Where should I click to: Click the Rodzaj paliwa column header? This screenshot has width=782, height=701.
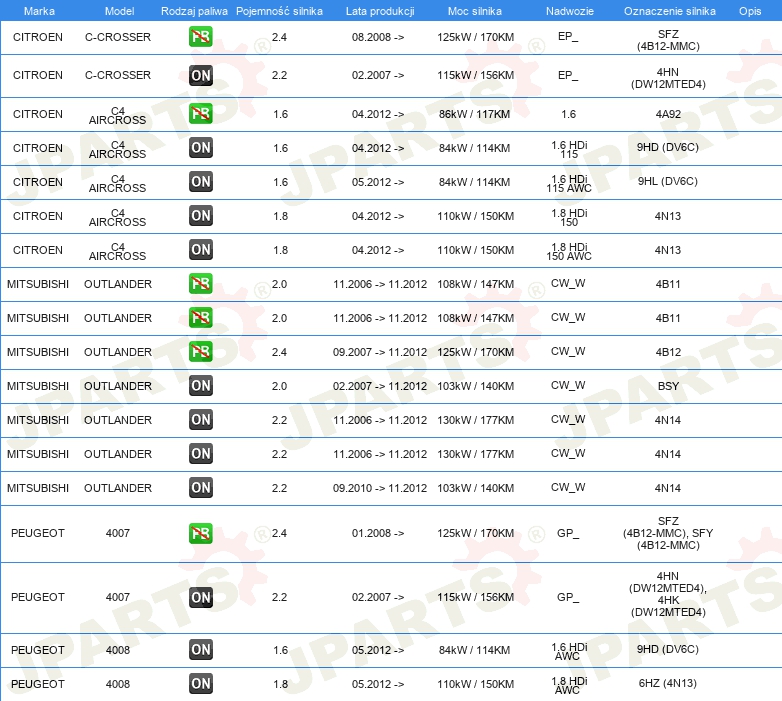coord(194,10)
